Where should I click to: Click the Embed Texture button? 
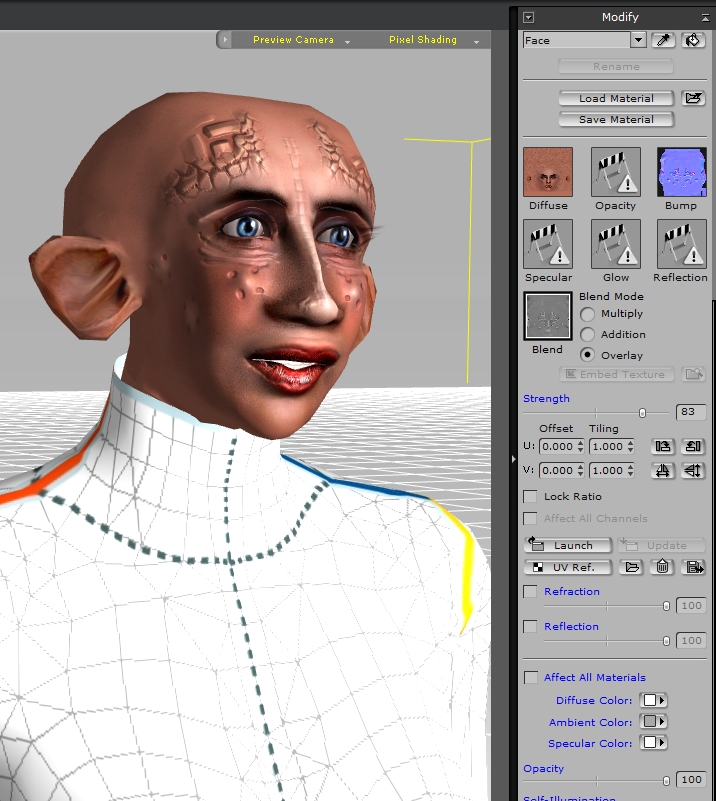pos(617,374)
